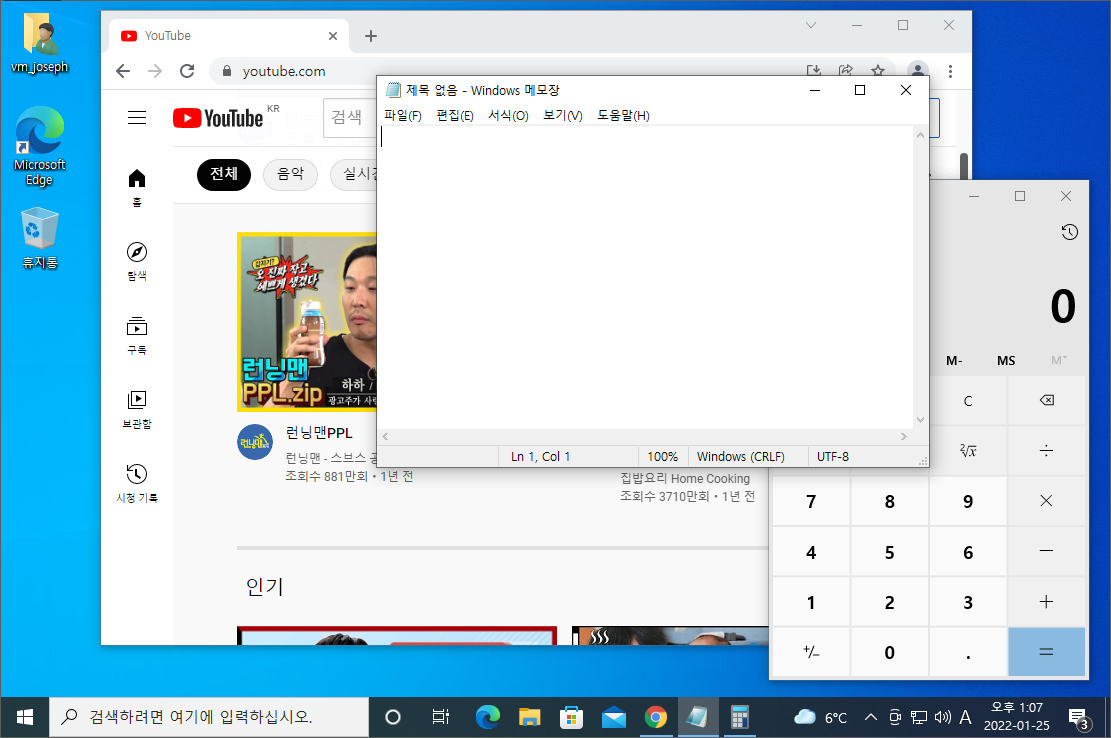Click the Calculator 7 key
Image resolution: width=1111 pixels, height=738 pixels.
[x=811, y=501]
